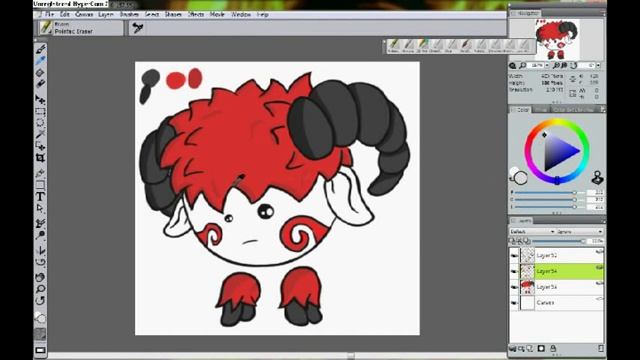Screen dimensions: 640x360
Task: Switch to the Mixer tab
Action: [541, 110]
